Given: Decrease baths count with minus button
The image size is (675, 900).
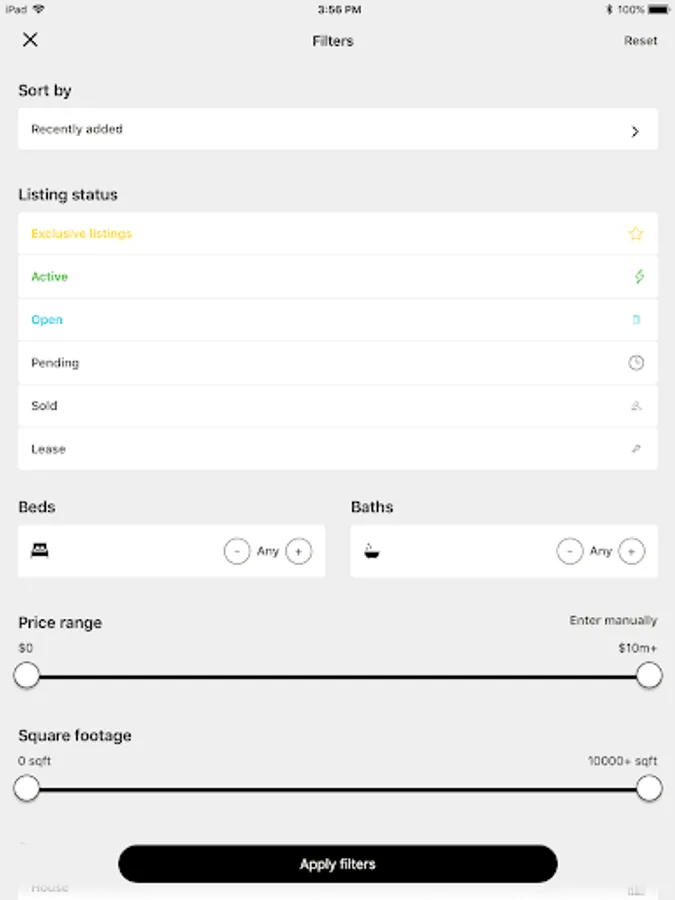Looking at the screenshot, I should (x=569, y=551).
